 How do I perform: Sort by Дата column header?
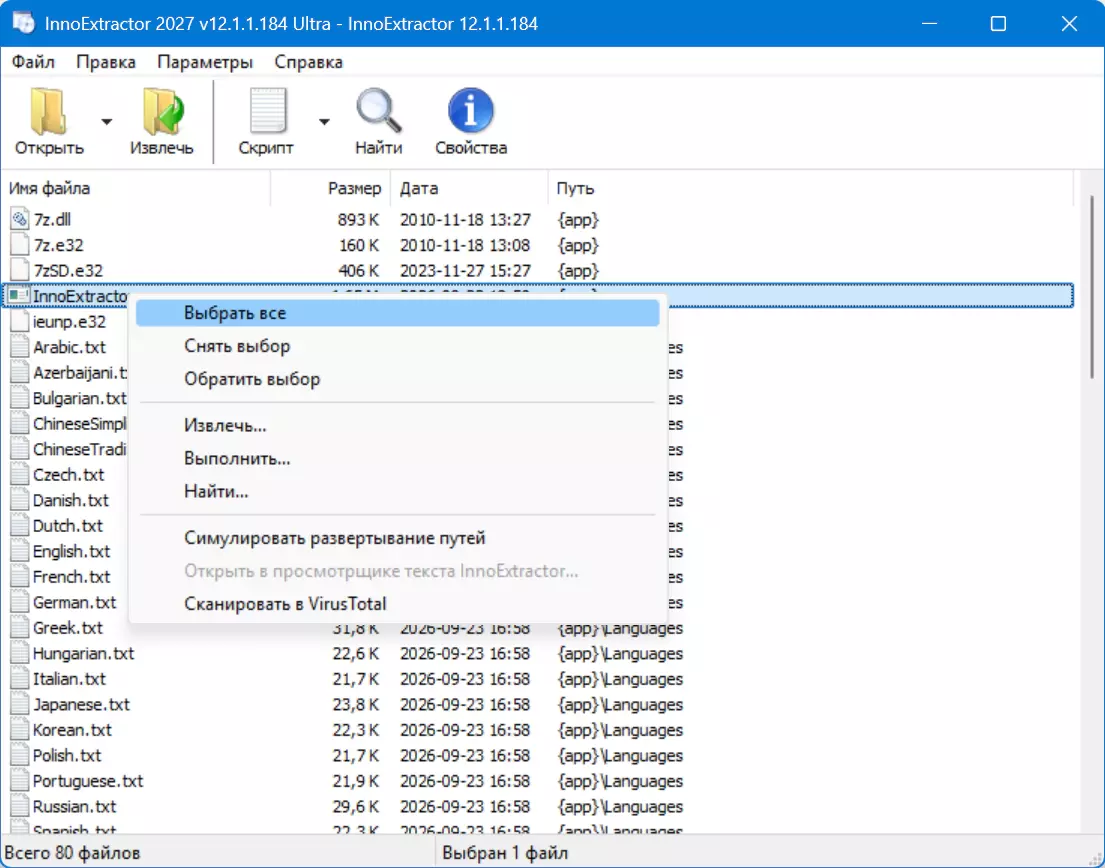tap(469, 189)
